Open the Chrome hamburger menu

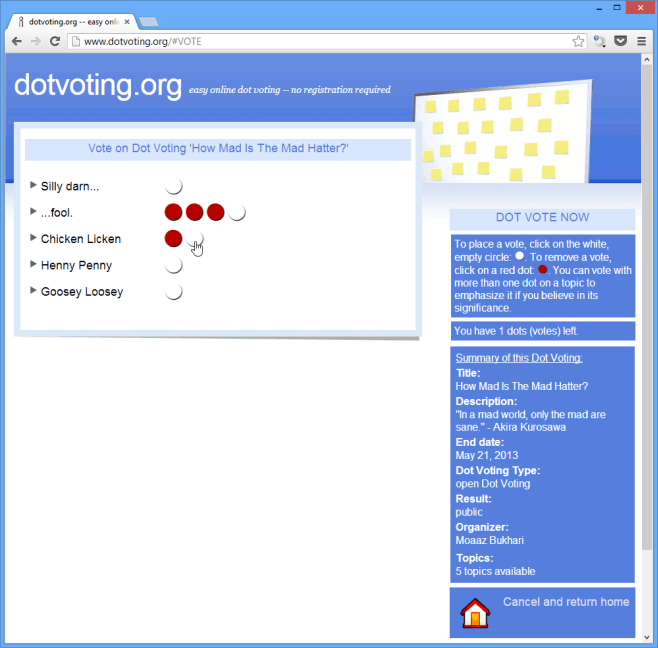tap(642, 41)
